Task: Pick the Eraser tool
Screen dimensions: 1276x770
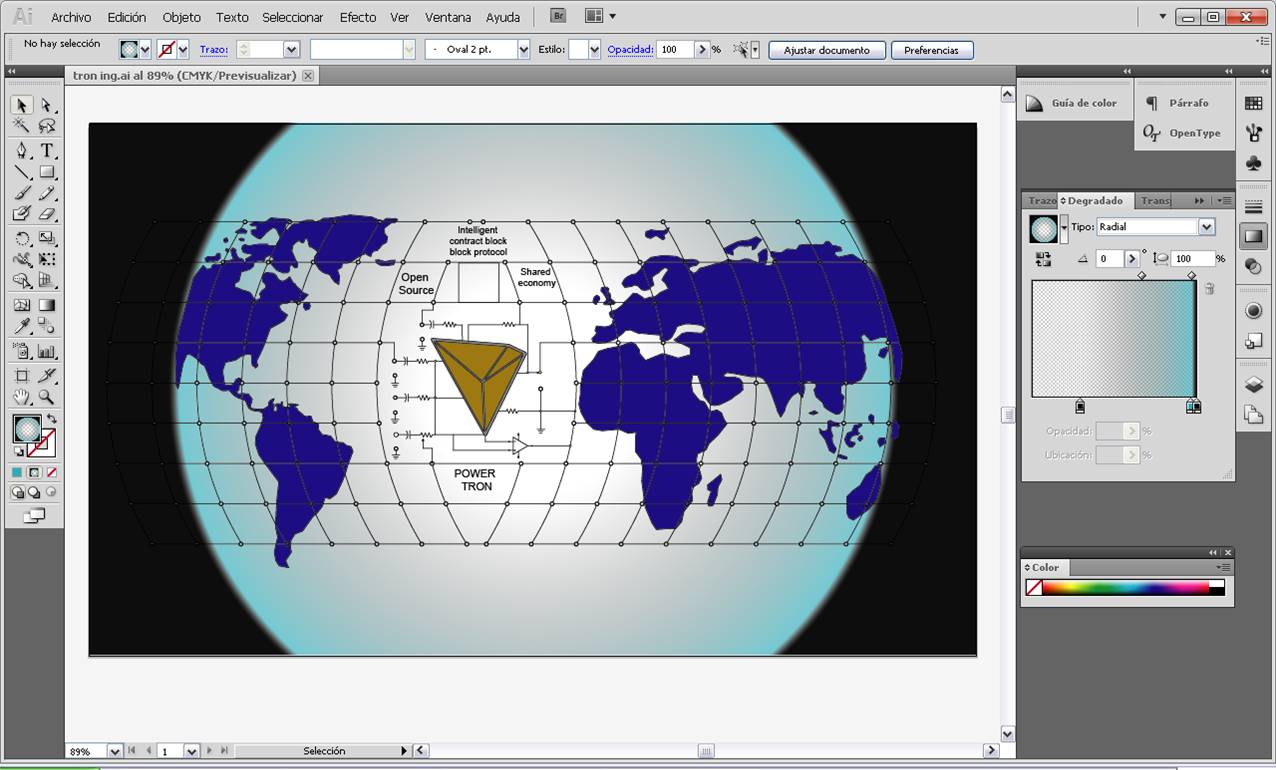Action: pyautogui.click(x=46, y=214)
